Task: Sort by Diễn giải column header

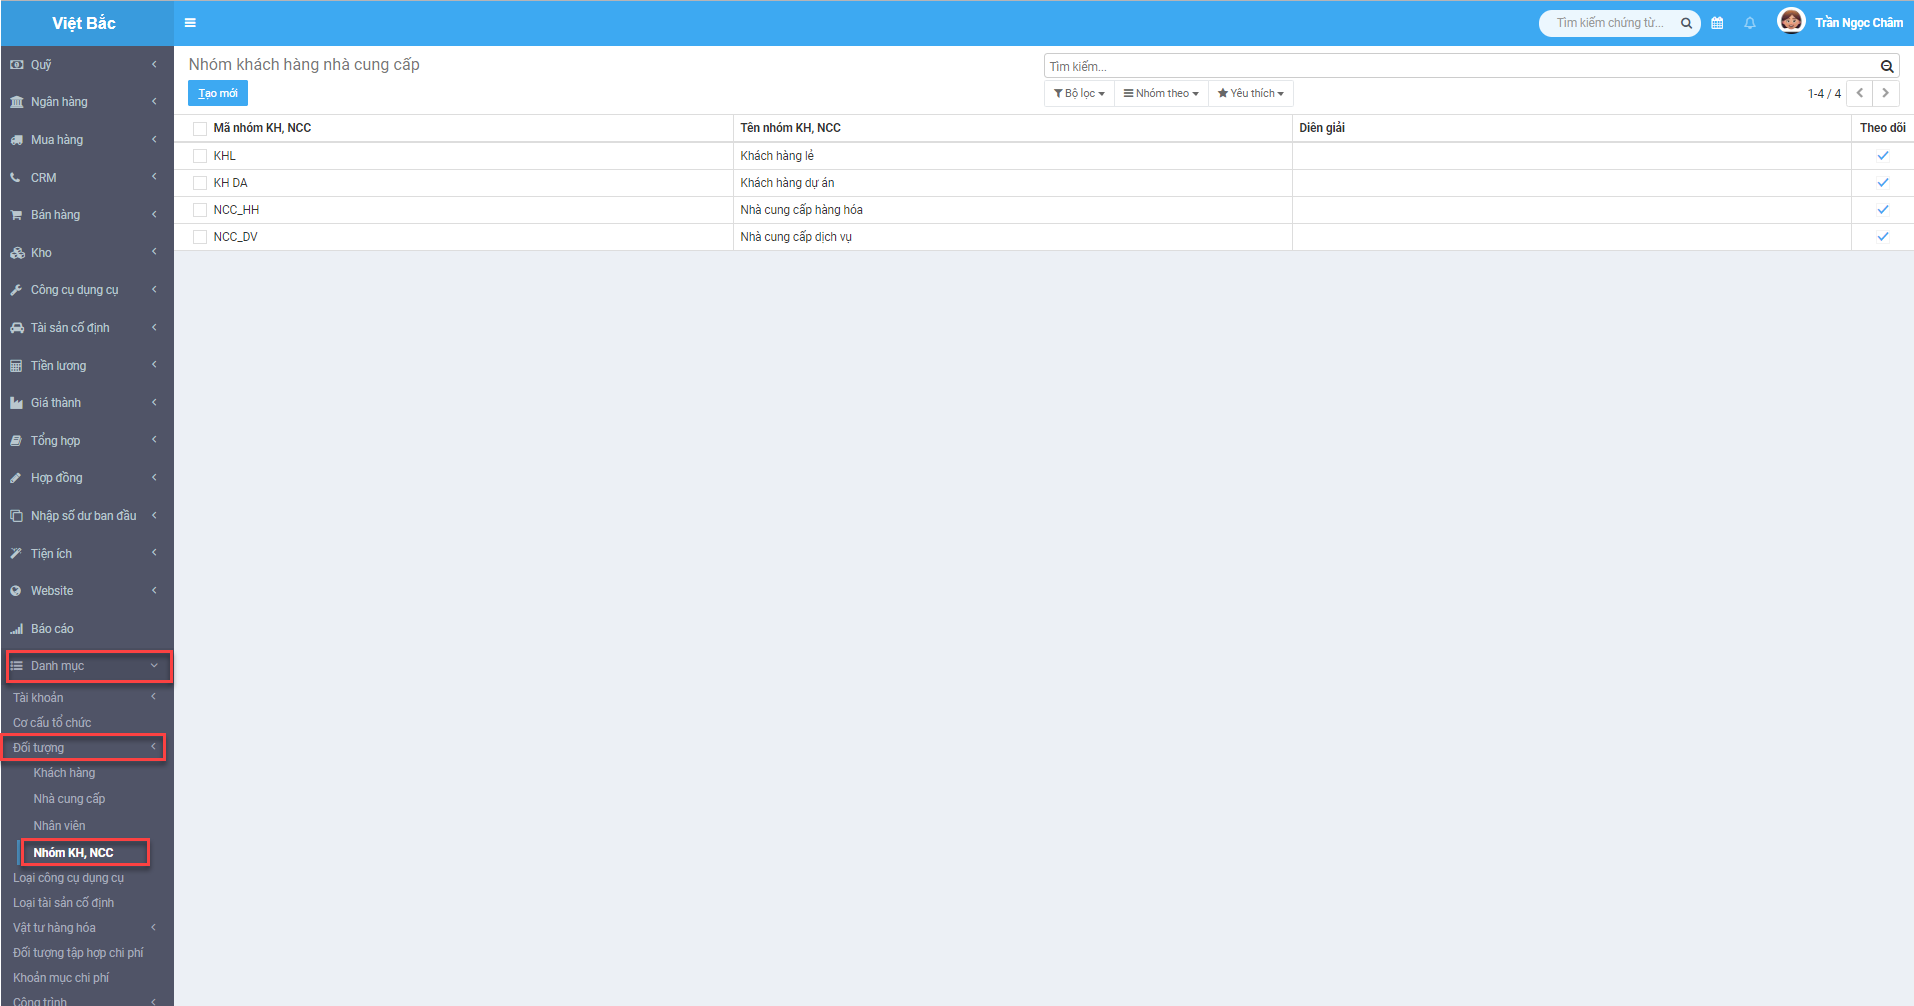Action: [1322, 128]
